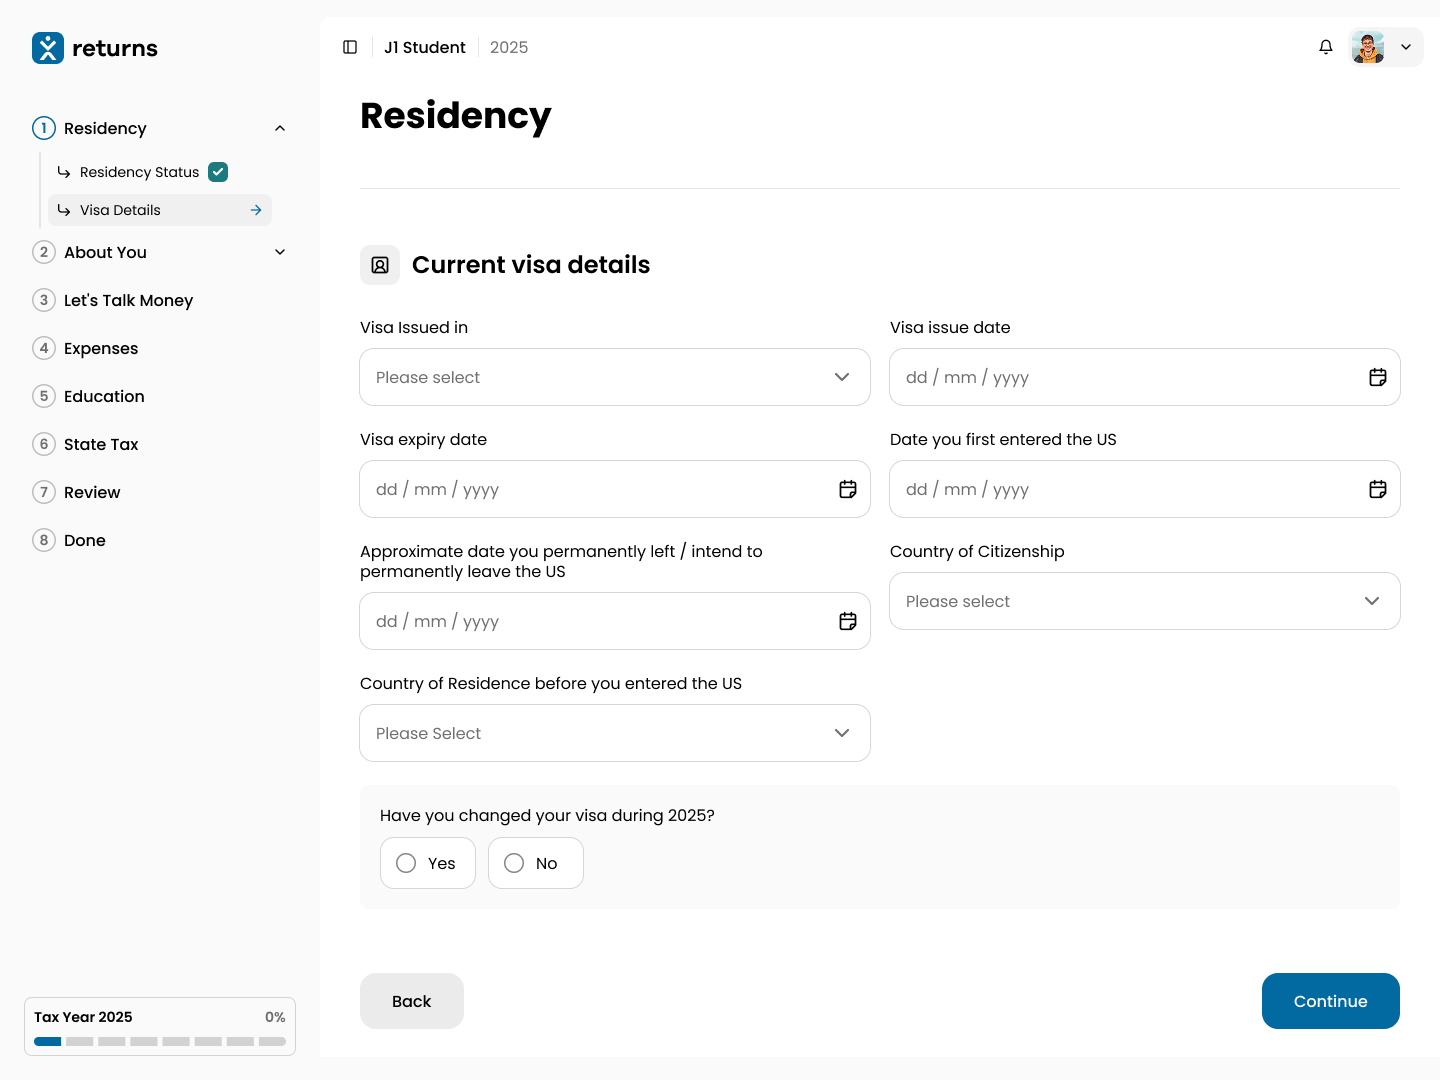Toggle the sidebar panel icon
The width and height of the screenshot is (1440, 1080).
coord(350,47)
